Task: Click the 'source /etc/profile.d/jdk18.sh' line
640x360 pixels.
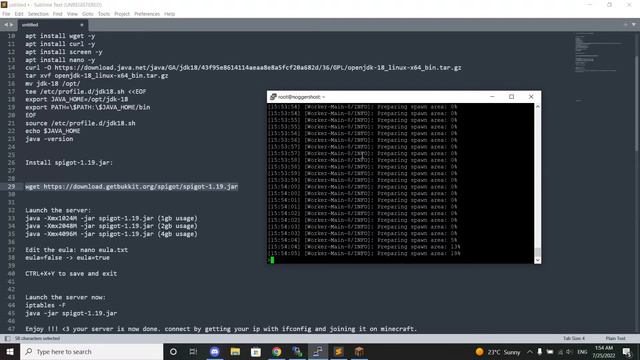Action: (80, 123)
